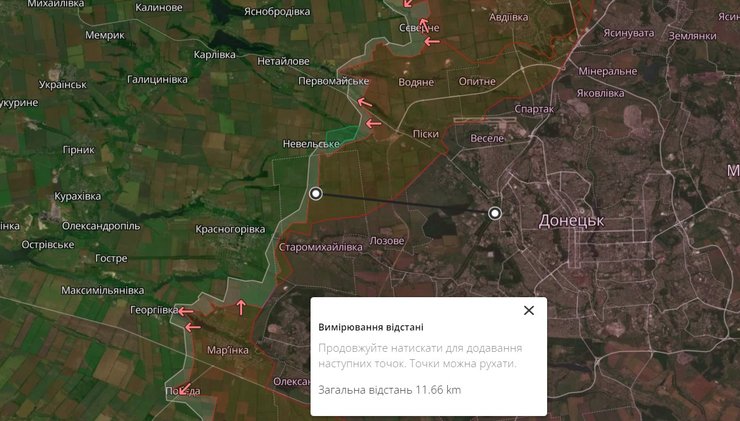
Task: Click the Авдіївка label
Action: point(508,17)
